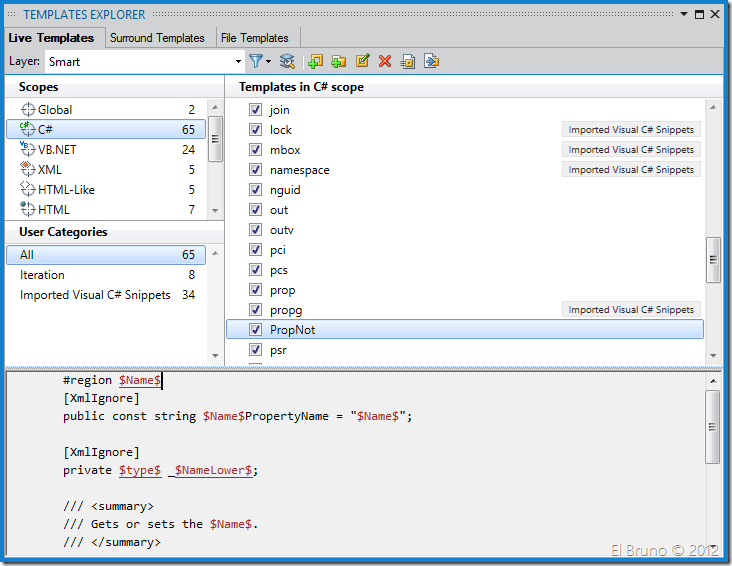Click the New Template toolbar icon
Screen dimensions: 732x566
tap(316, 61)
